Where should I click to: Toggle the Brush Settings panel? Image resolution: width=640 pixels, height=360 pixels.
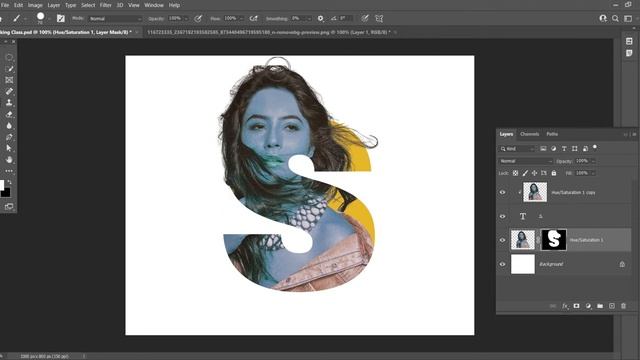click(61, 18)
